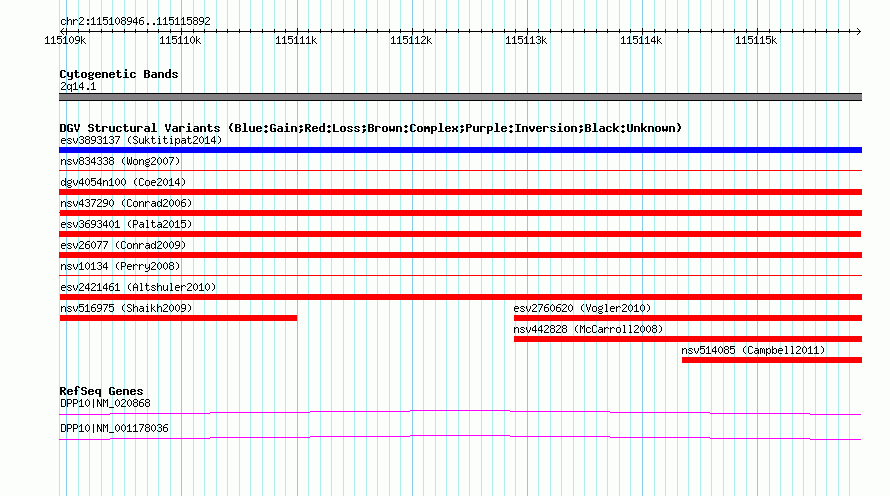Open variant esv2421461 (Altshuler2010) label

(138, 287)
